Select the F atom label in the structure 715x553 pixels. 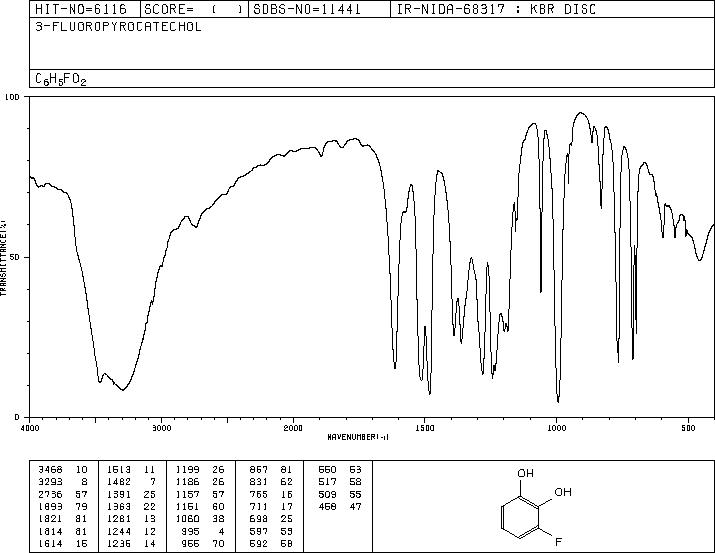(558, 542)
